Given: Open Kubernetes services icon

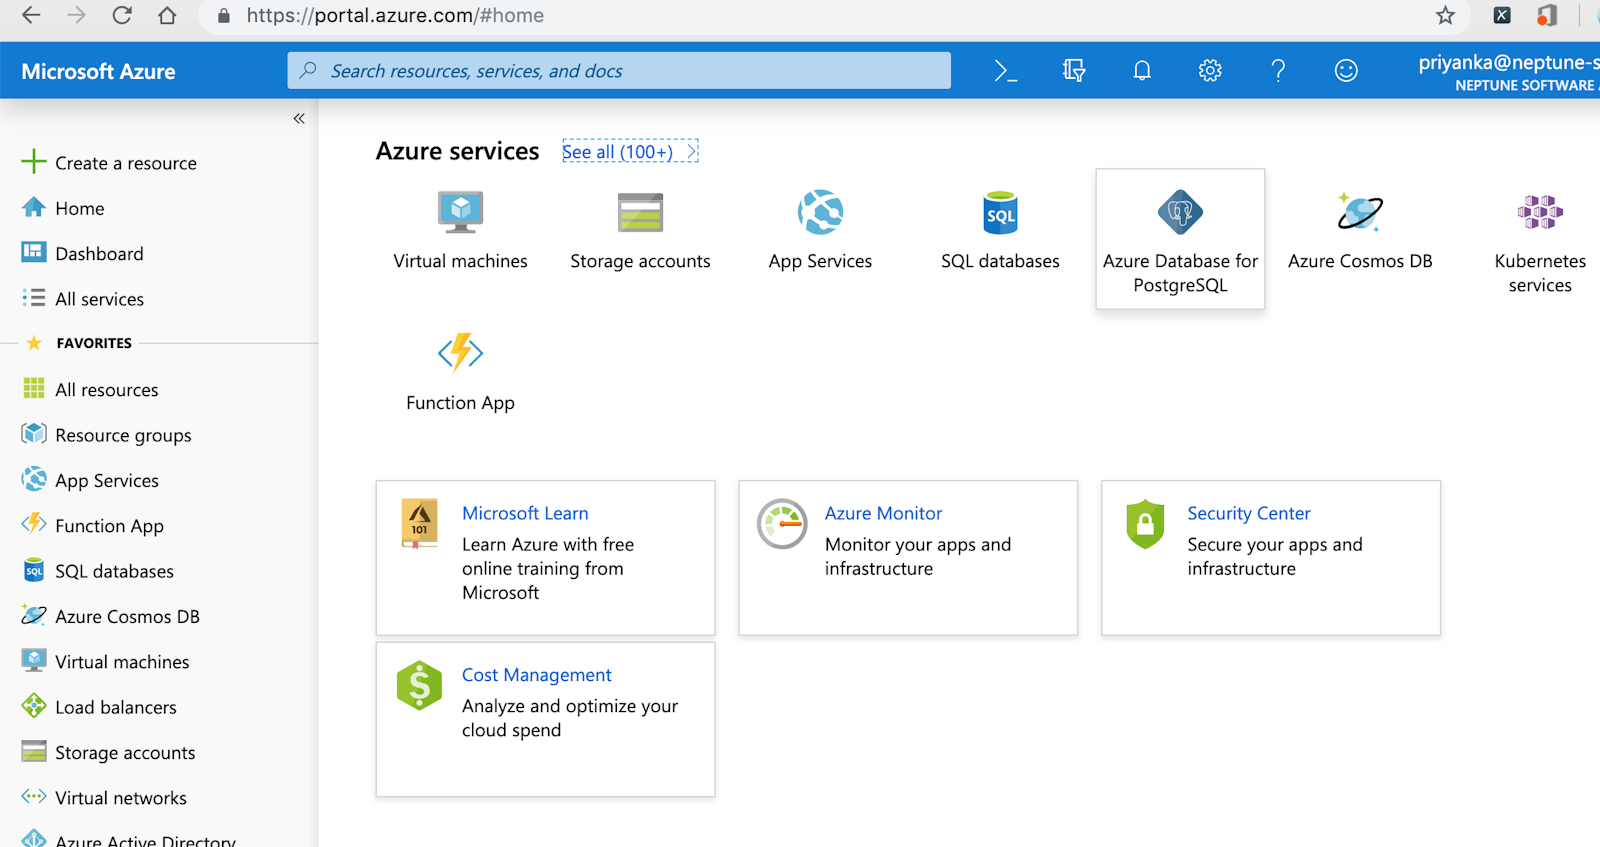Looking at the screenshot, I should coord(1540,213).
